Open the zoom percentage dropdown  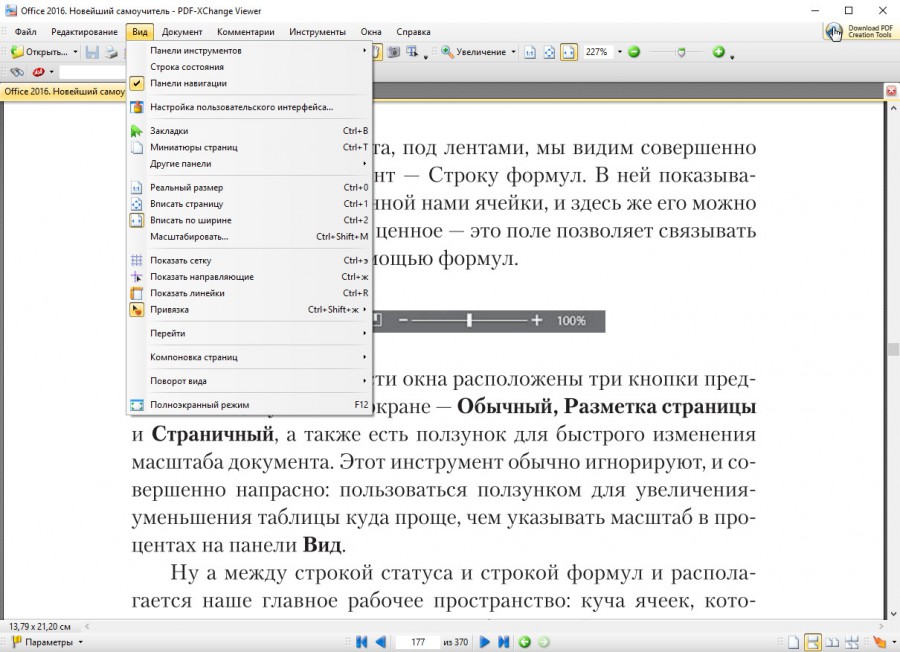[619, 52]
